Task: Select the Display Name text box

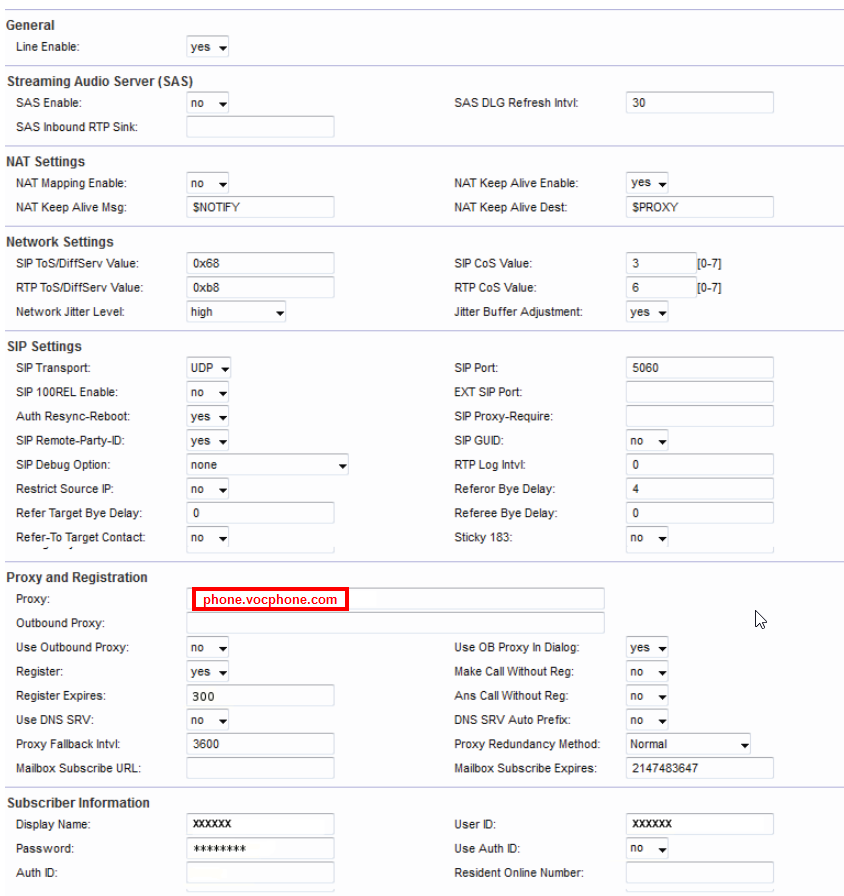Action: tap(260, 824)
